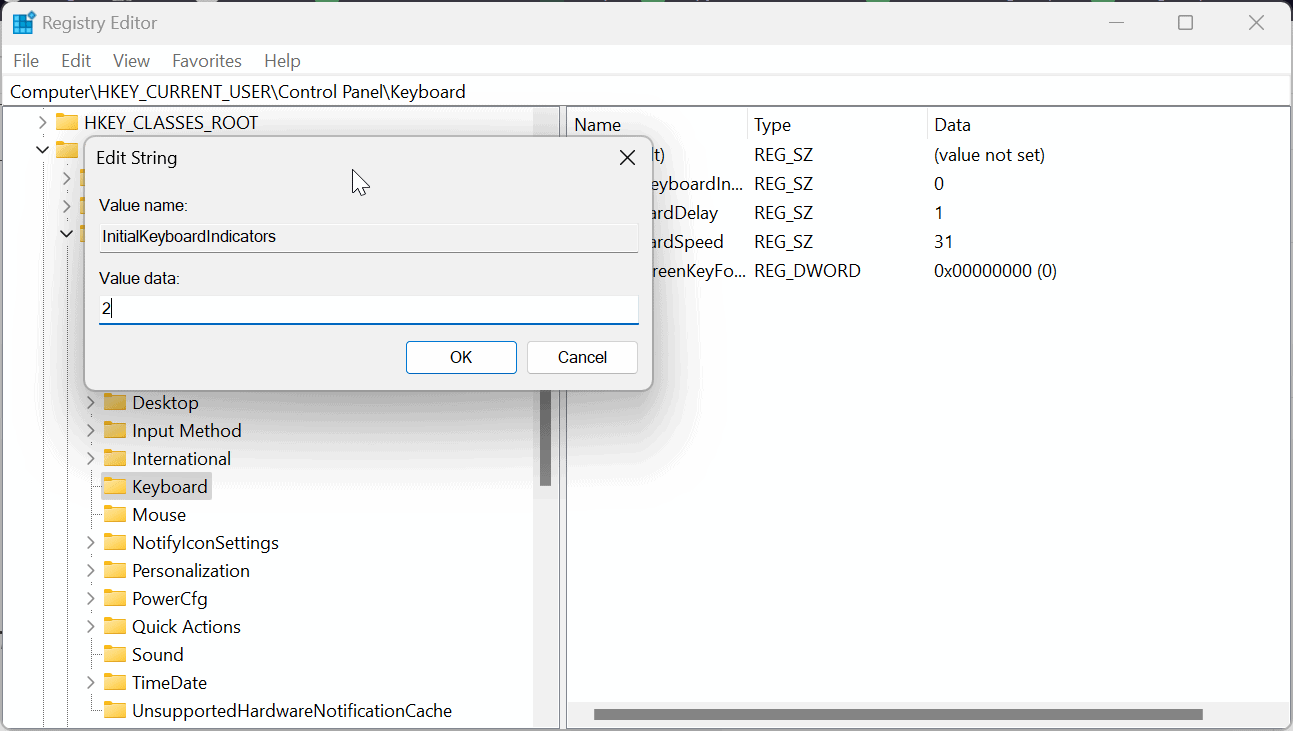Viewport: 1293px width, 731px height.
Task: Click the HKEY_CLASSES_ROOT folder icon
Action: point(67,123)
